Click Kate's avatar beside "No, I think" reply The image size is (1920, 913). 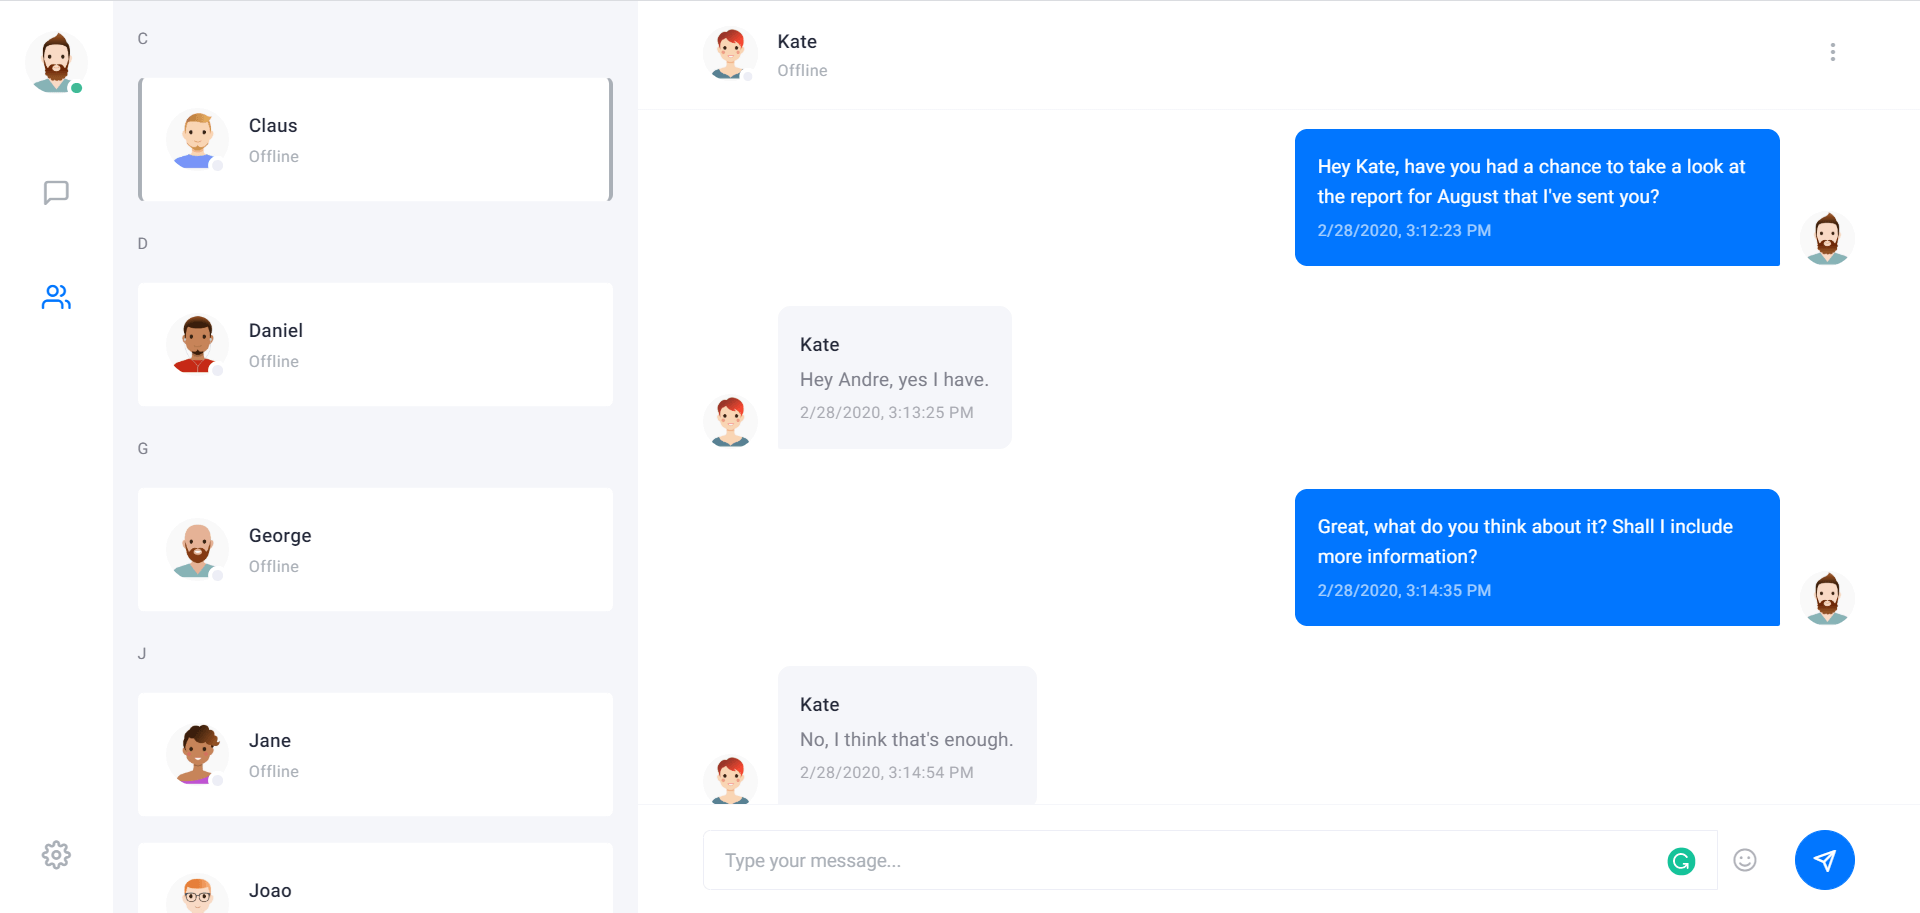tap(730, 780)
